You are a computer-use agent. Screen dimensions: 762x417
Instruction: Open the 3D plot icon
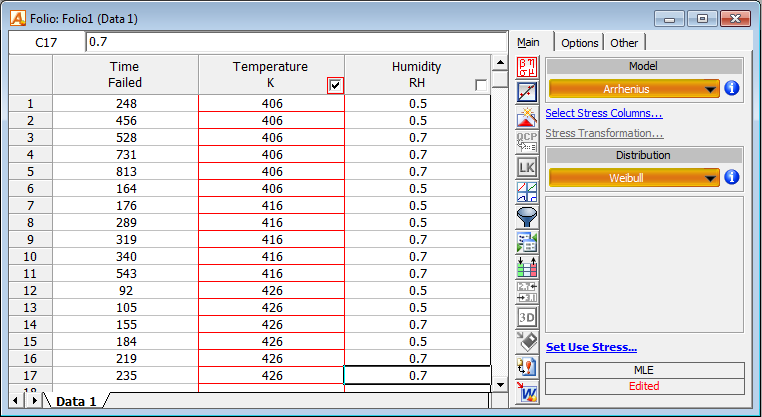(x=527, y=317)
